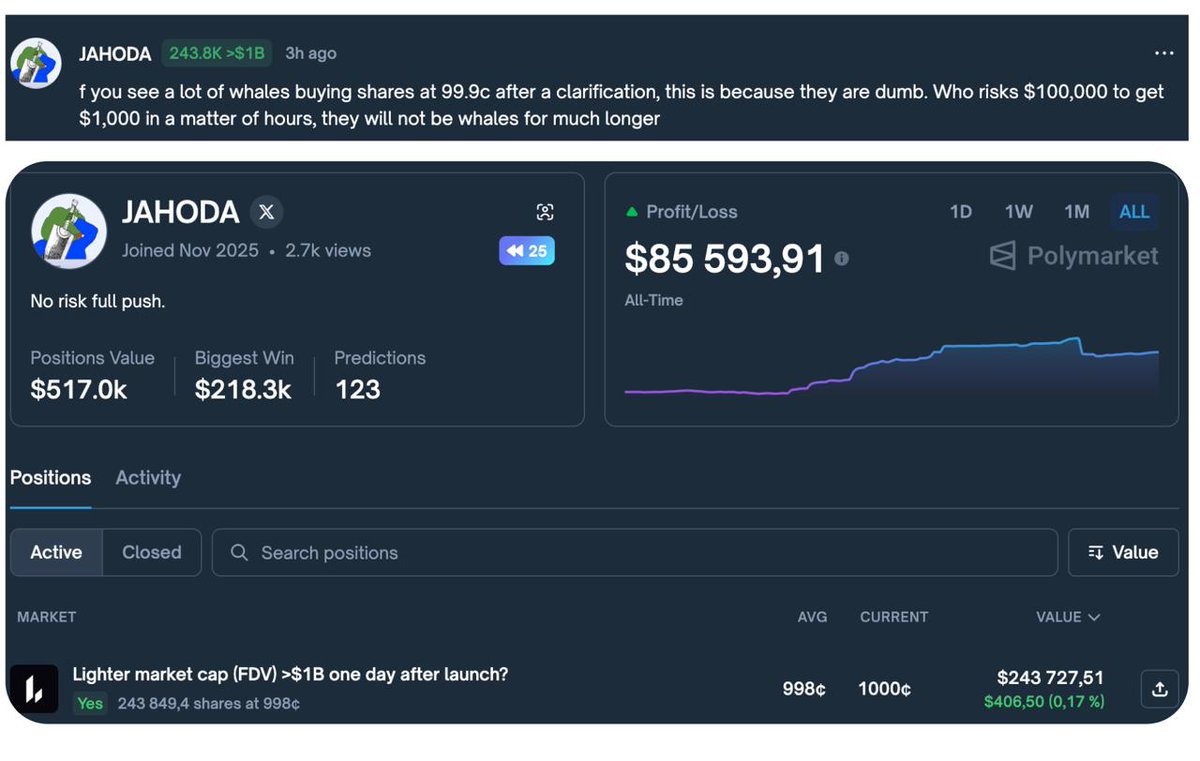
Task: Open the Value sort dropdown
Action: coord(1123,552)
